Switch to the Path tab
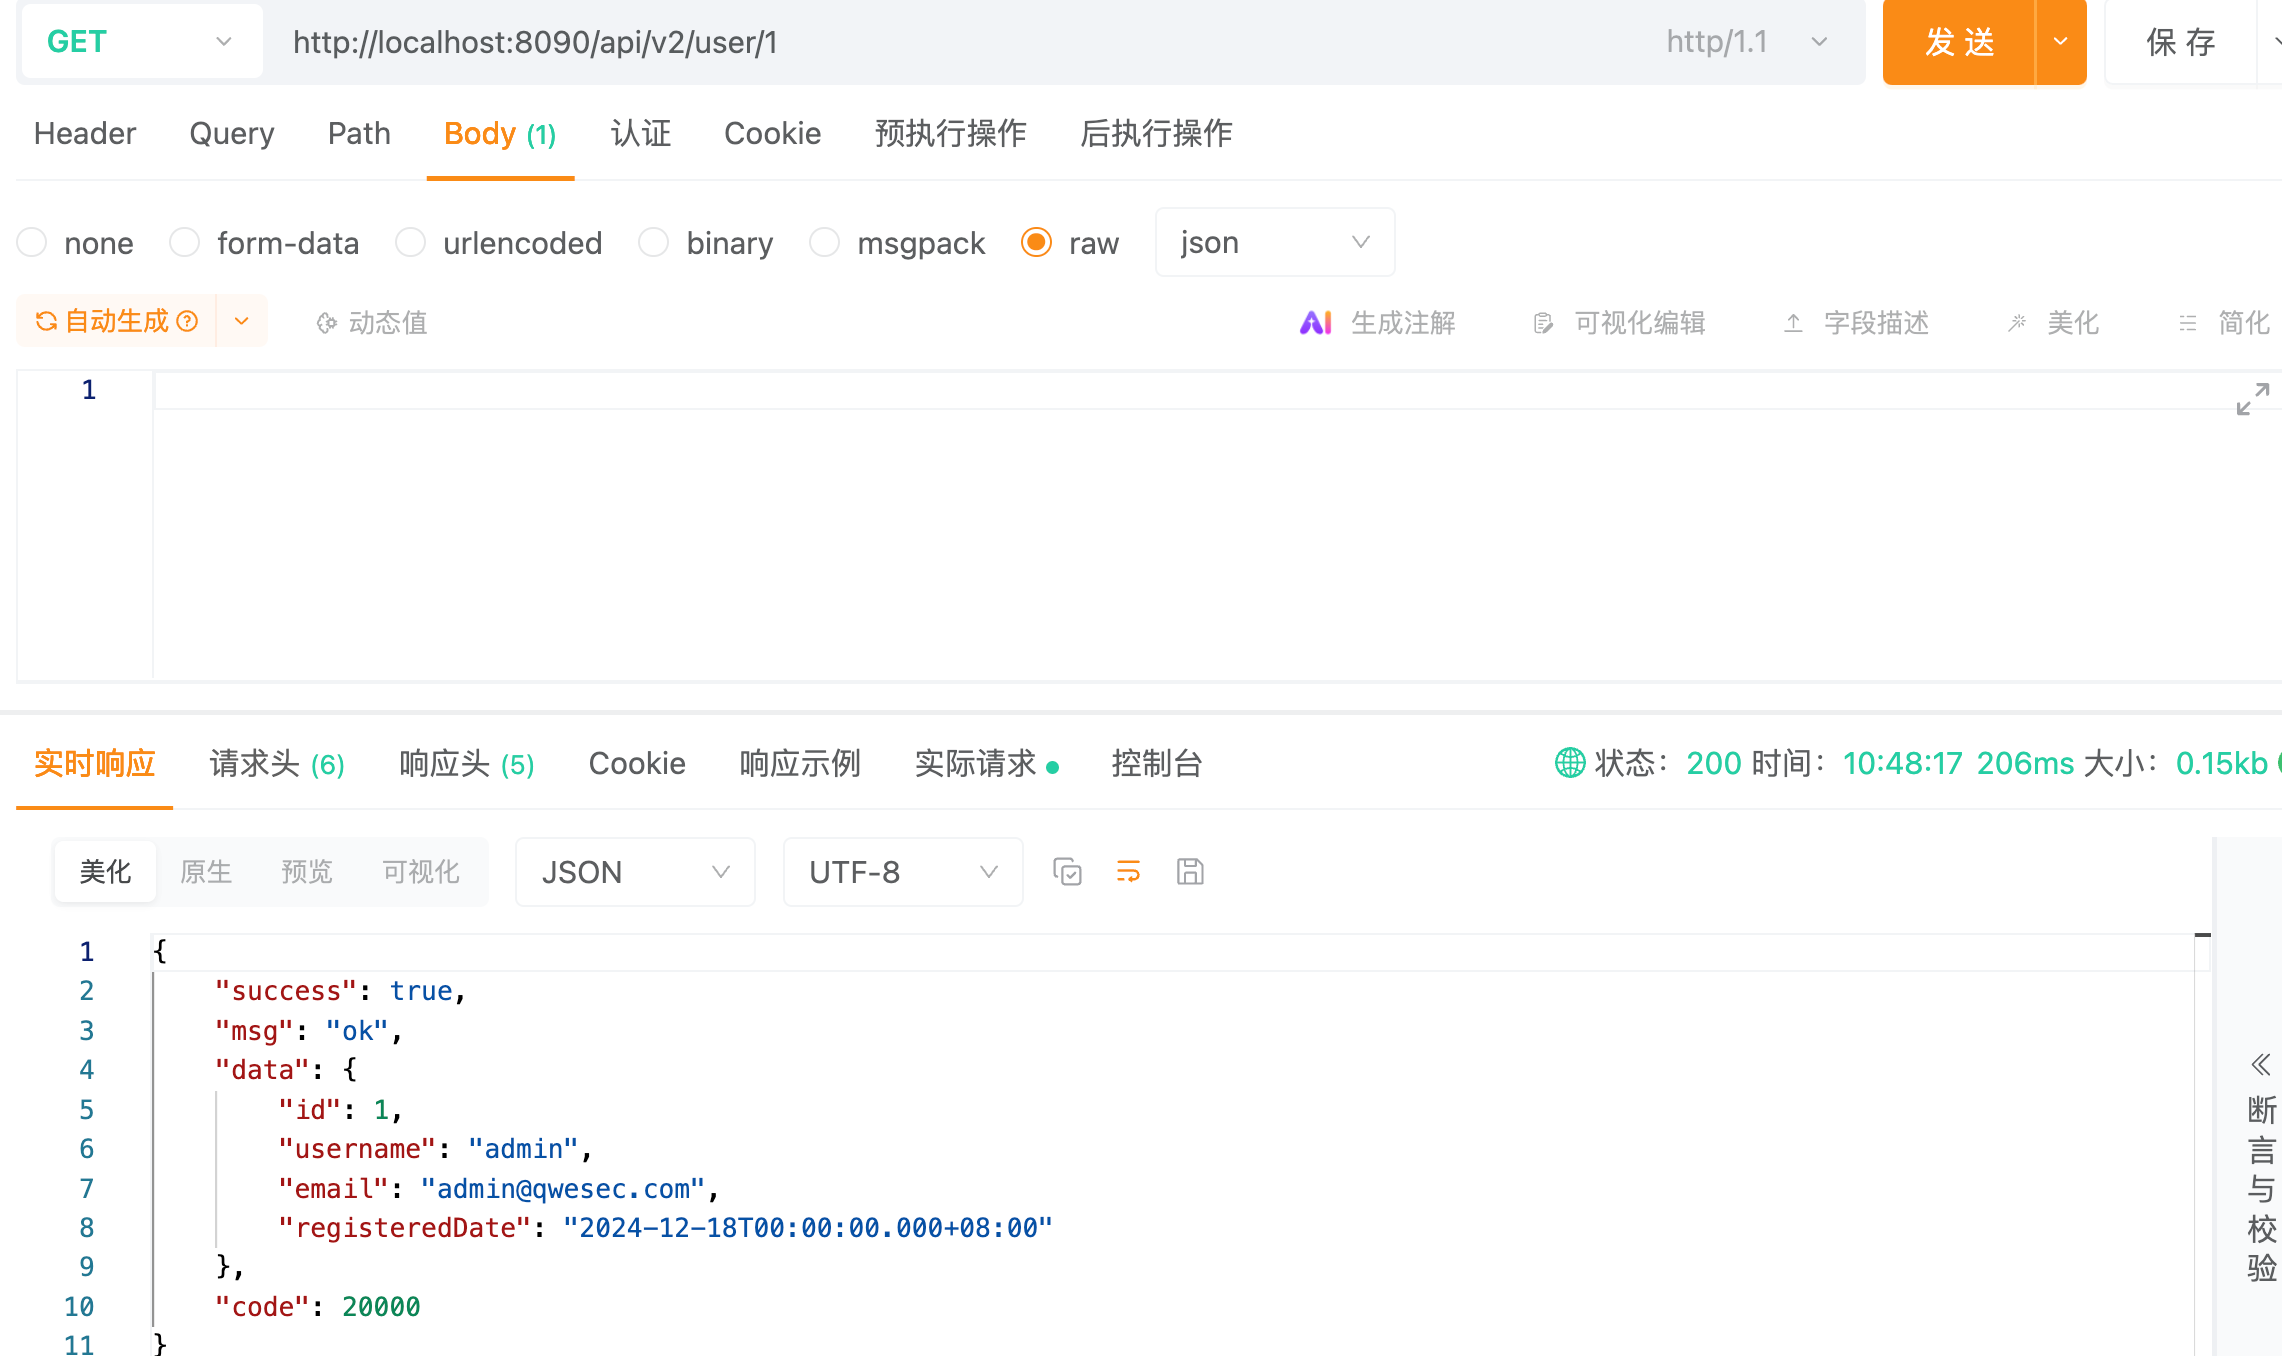Screen dimensions: 2282x1356 [x=359, y=133]
